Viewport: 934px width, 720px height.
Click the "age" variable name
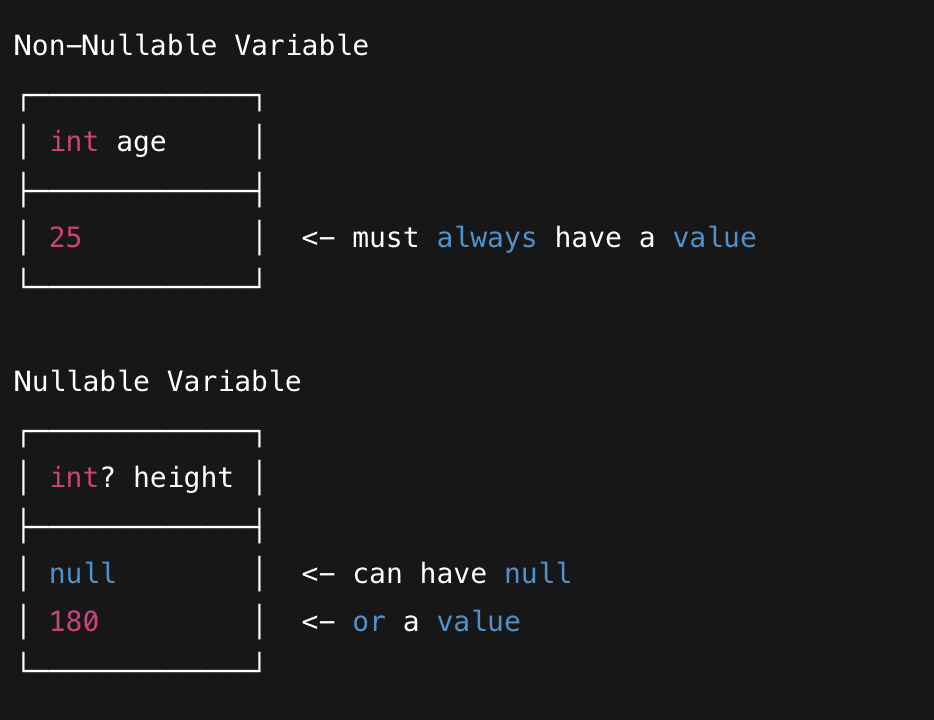(141, 143)
